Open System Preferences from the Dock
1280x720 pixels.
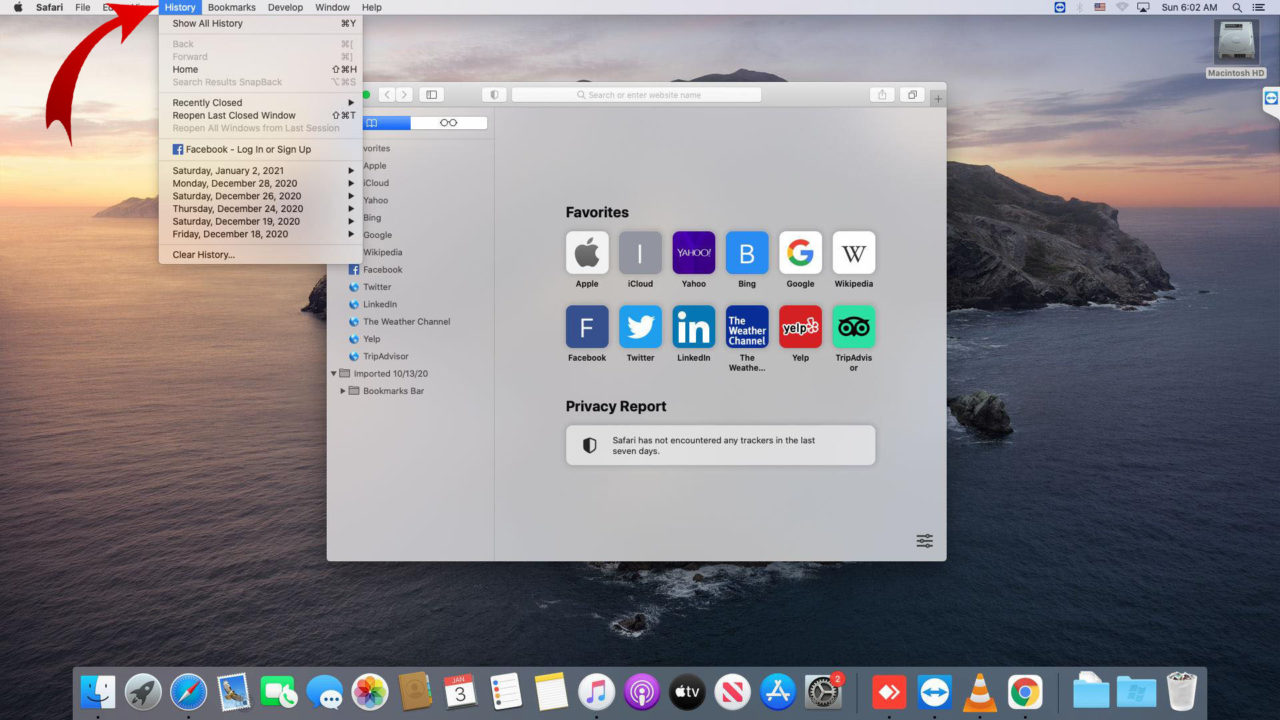pos(823,691)
